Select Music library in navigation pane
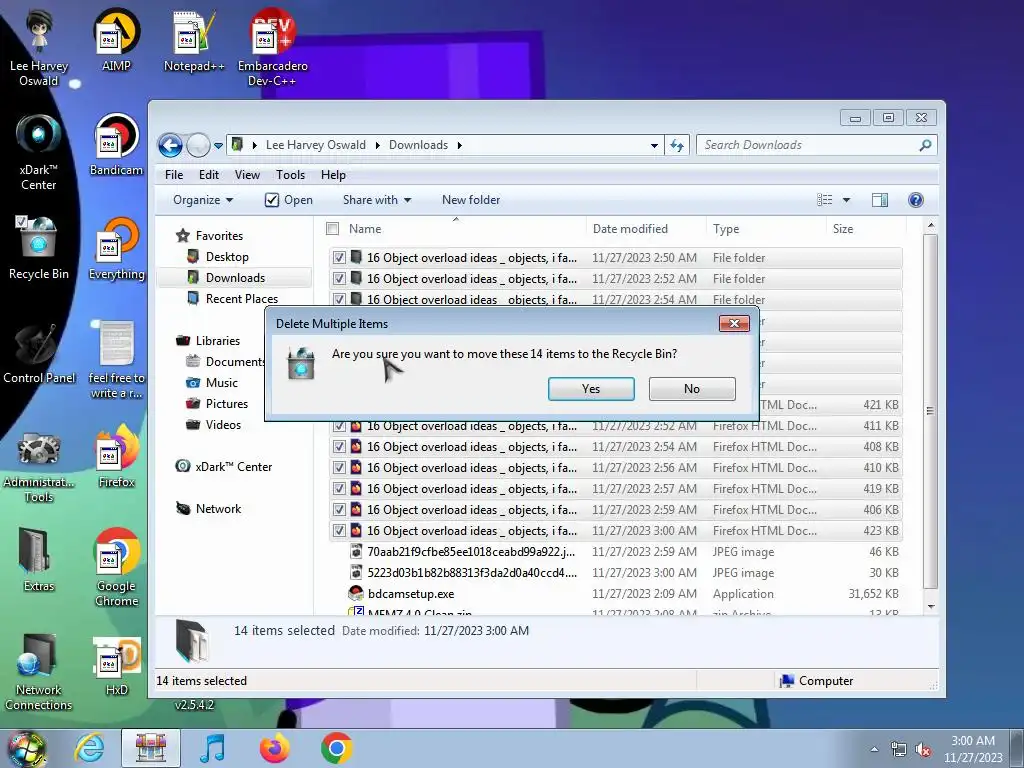The height and width of the screenshot is (768, 1024). point(221,383)
